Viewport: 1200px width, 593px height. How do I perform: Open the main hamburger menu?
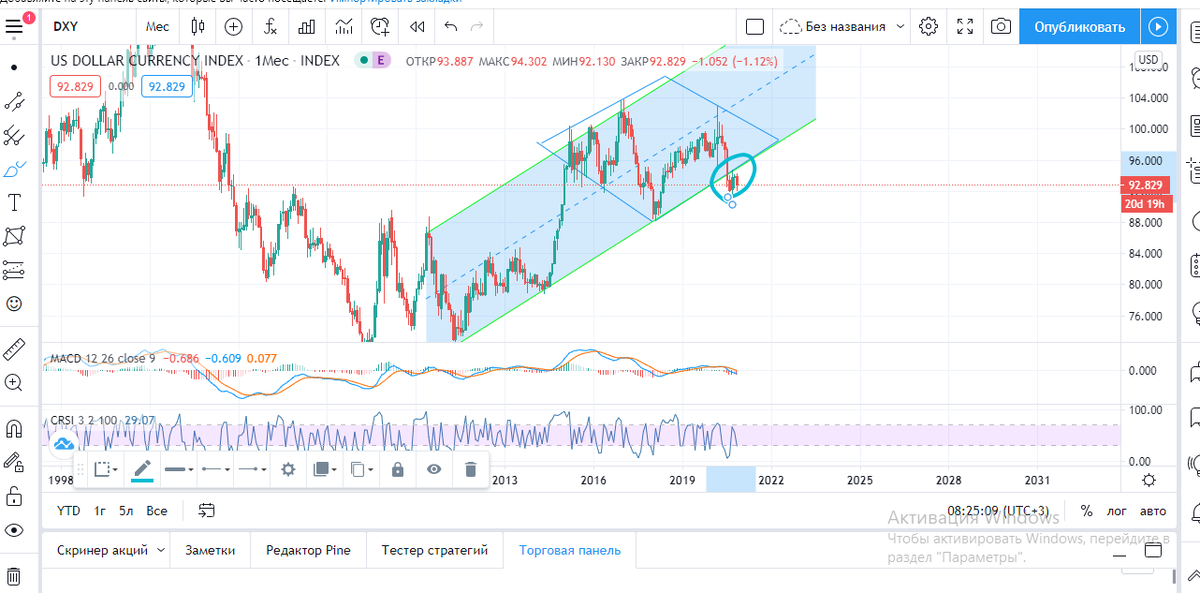click(14, 26)
